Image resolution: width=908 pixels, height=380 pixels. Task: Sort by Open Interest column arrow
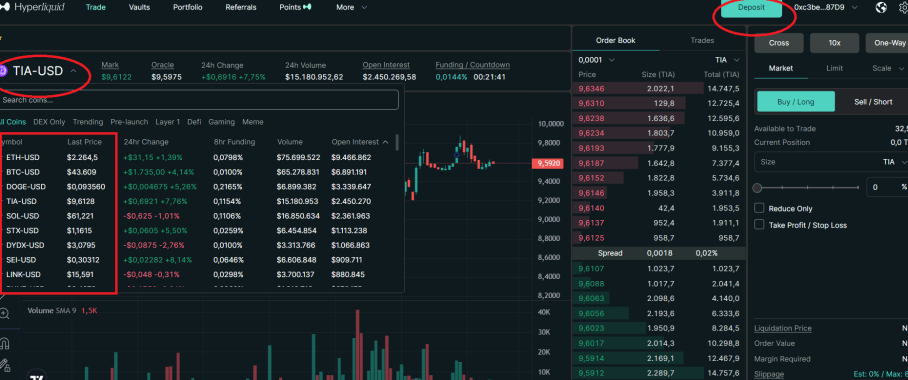(386, 142)
